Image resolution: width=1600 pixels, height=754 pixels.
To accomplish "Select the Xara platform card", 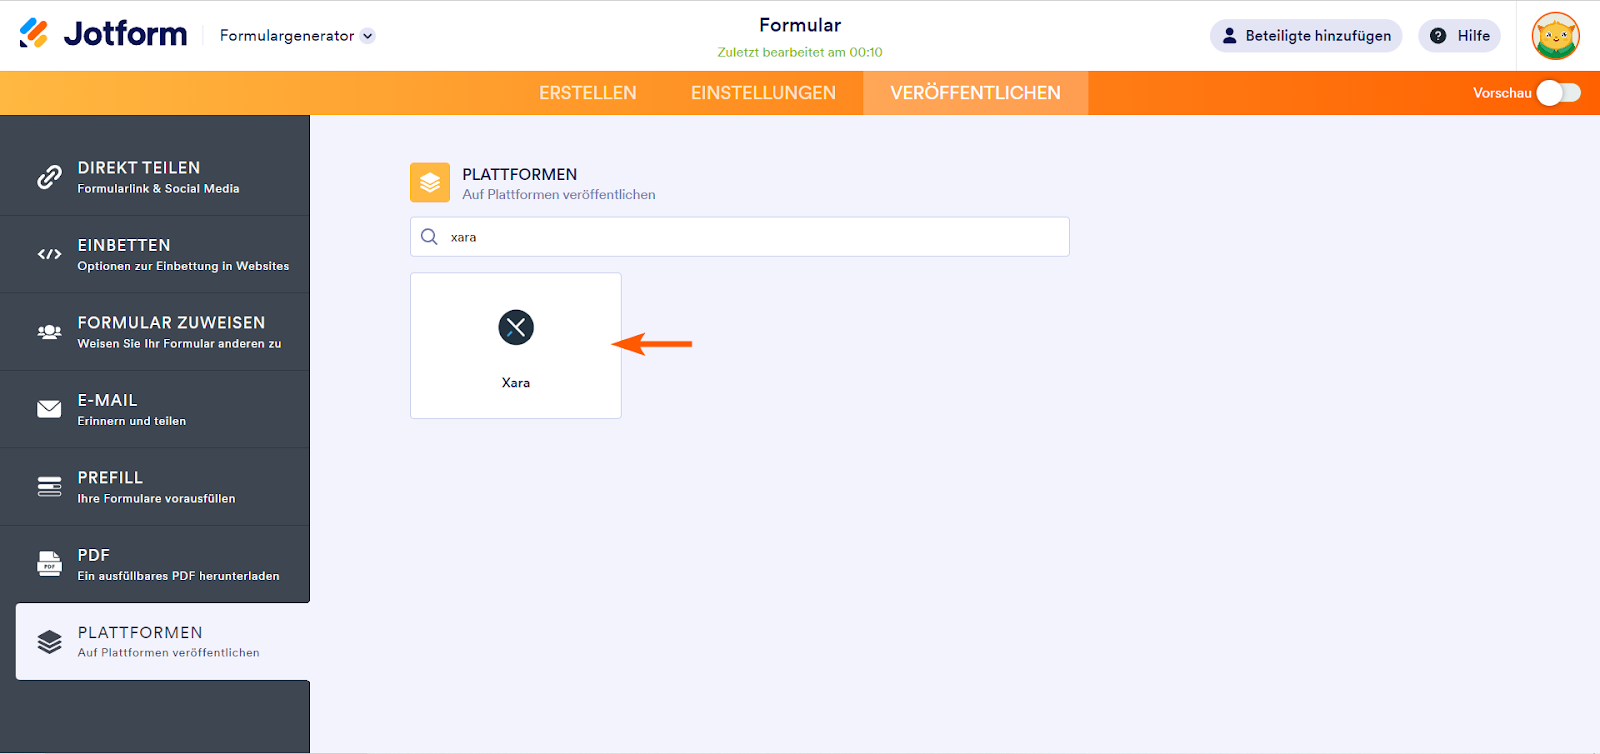I will pos(516,345).
